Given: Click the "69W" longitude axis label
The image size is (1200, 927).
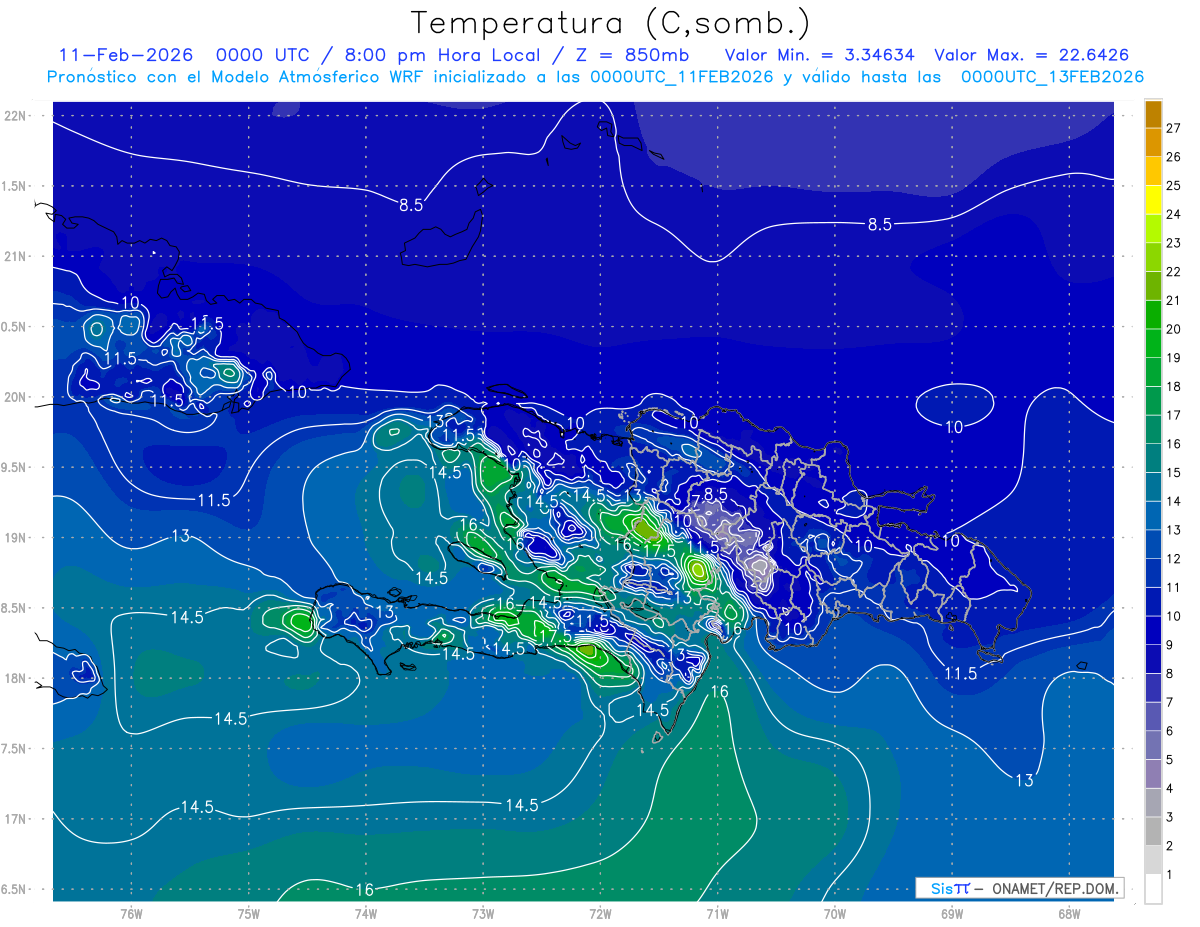Looking at the screenshot, I should click(952, 914).
